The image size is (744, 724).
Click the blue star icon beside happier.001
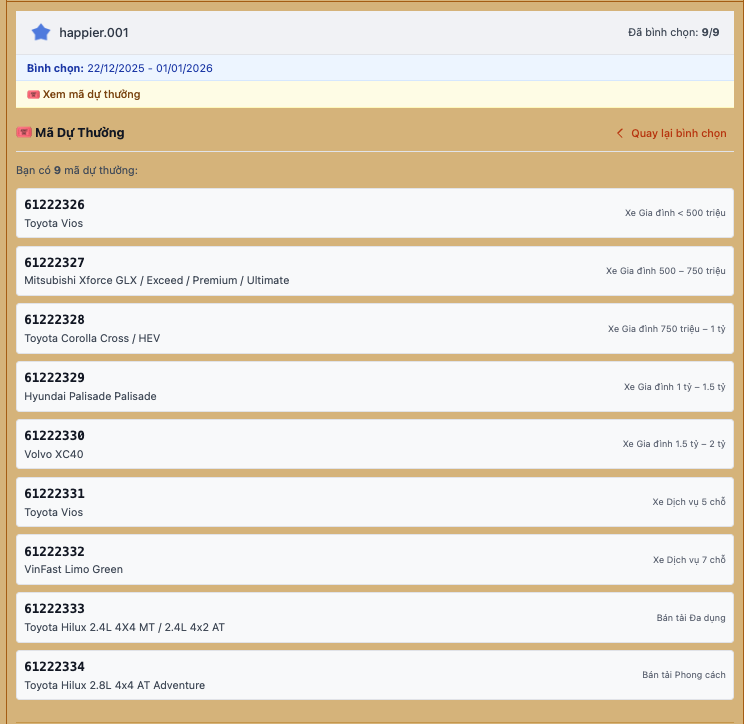coord(41,32)
